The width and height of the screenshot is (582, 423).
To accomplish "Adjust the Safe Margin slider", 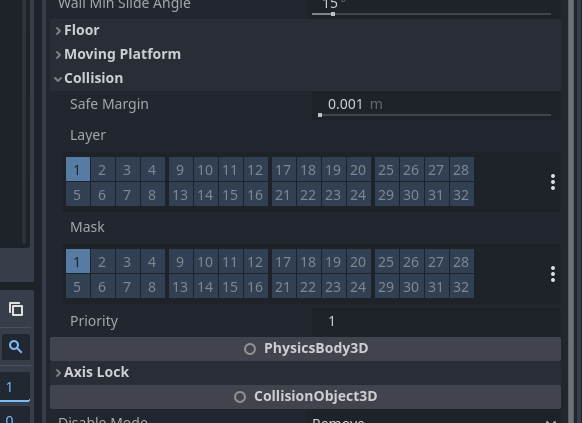I will (434, 115).
